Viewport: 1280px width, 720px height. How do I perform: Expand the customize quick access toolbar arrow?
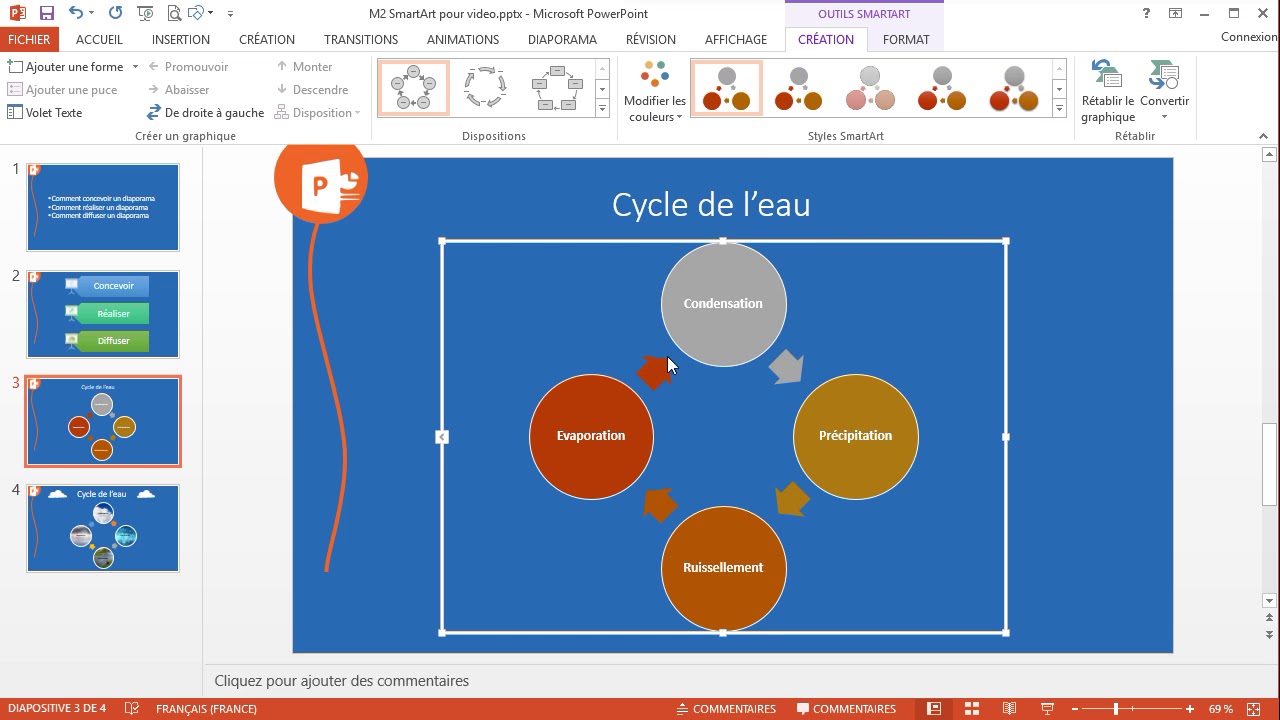(231, 14)
